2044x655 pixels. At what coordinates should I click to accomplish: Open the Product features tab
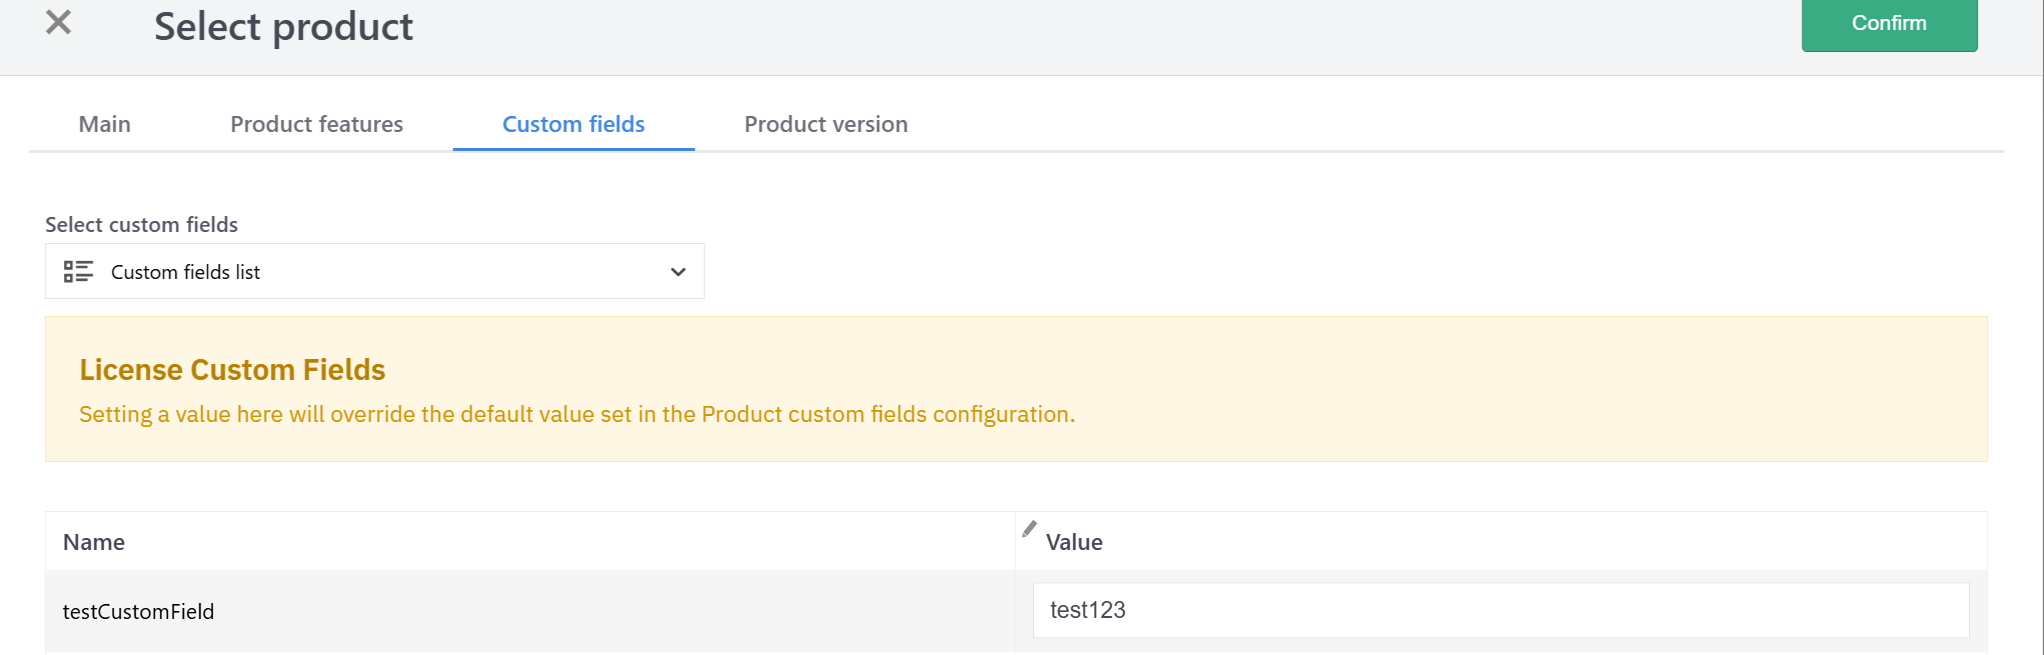[316, 124]
